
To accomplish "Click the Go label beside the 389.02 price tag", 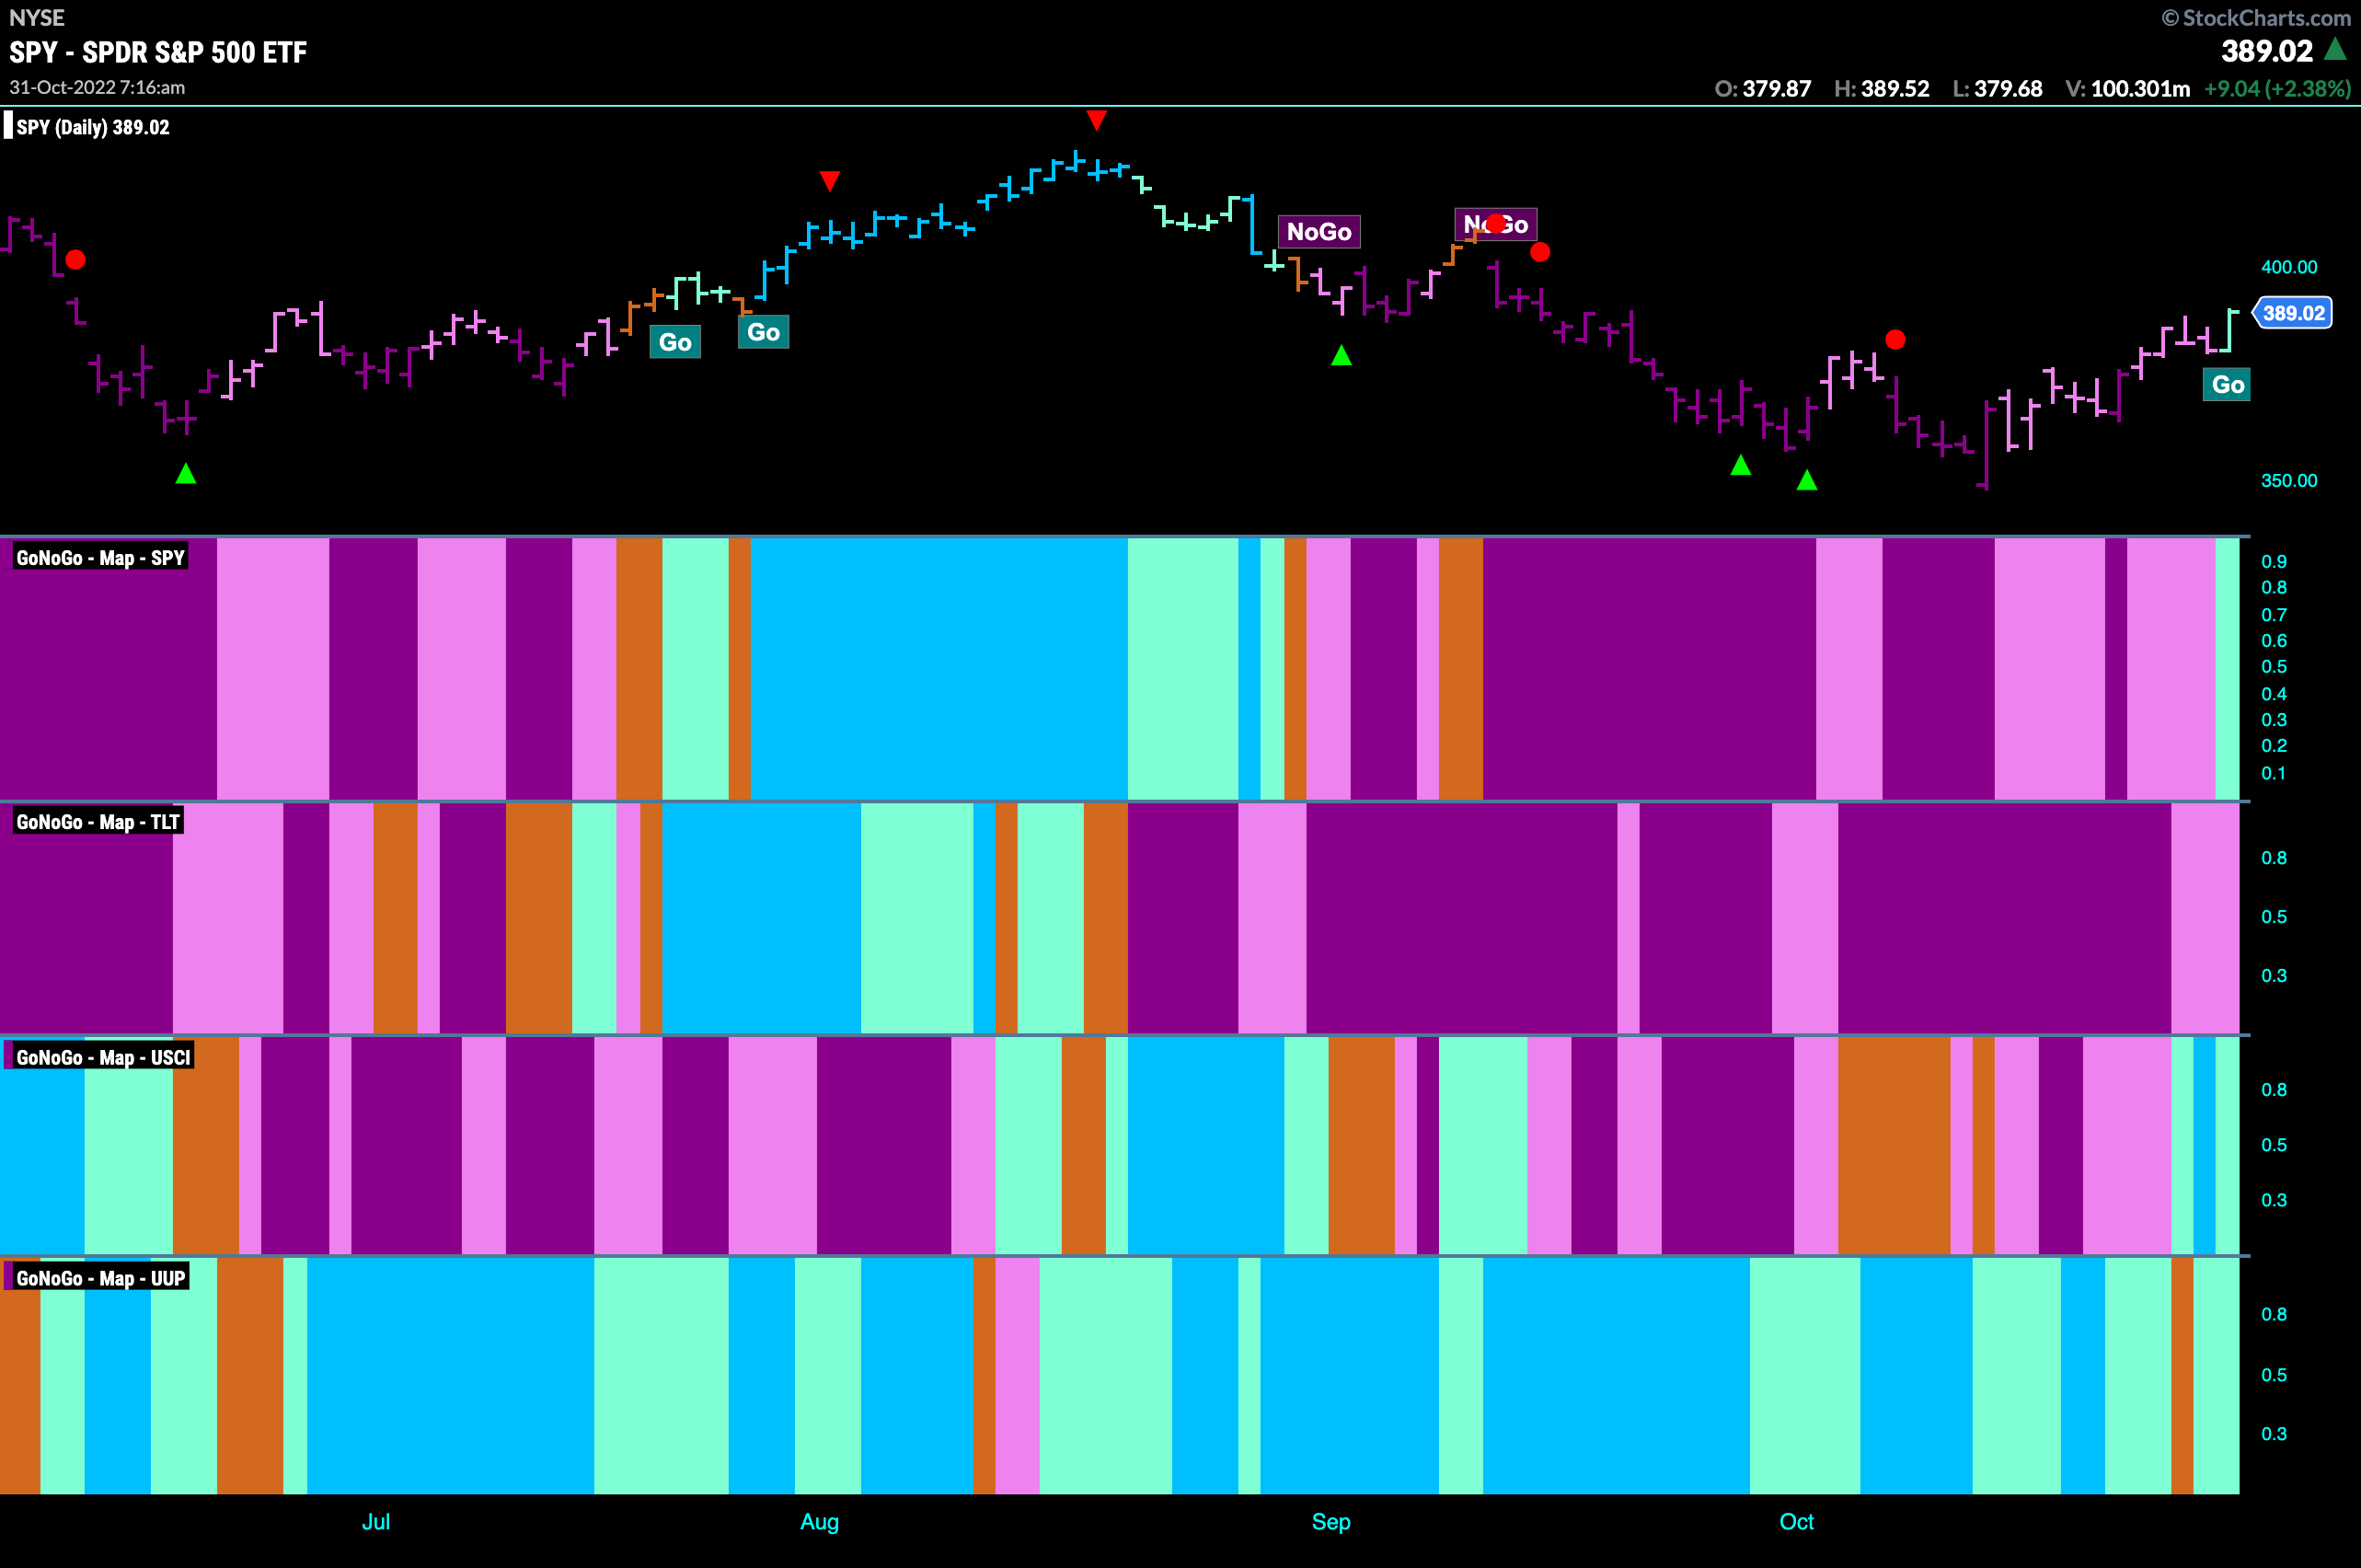I will [2227, 385].
